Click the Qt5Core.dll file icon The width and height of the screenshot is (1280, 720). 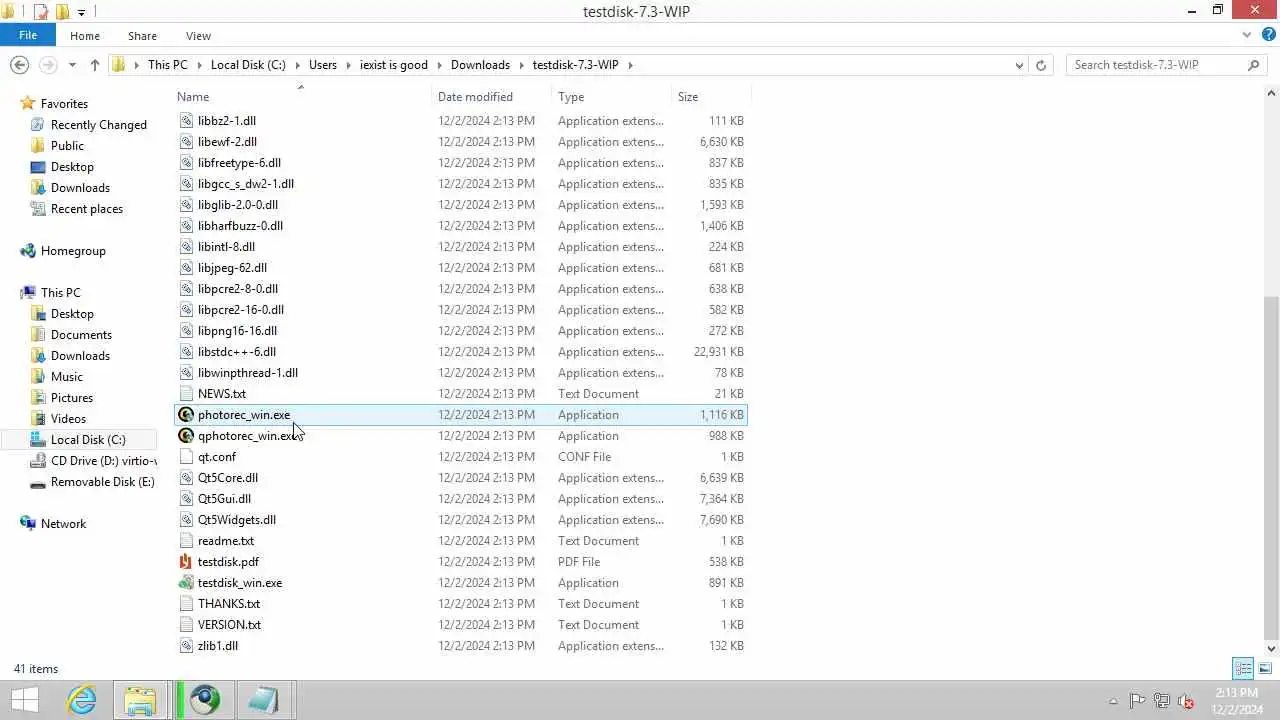coord(186,478)
